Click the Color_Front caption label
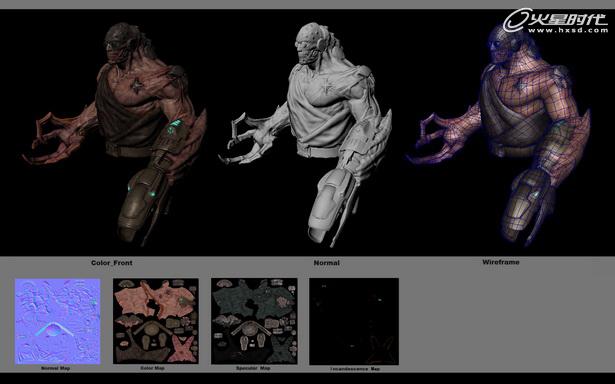 pos(112,263)
